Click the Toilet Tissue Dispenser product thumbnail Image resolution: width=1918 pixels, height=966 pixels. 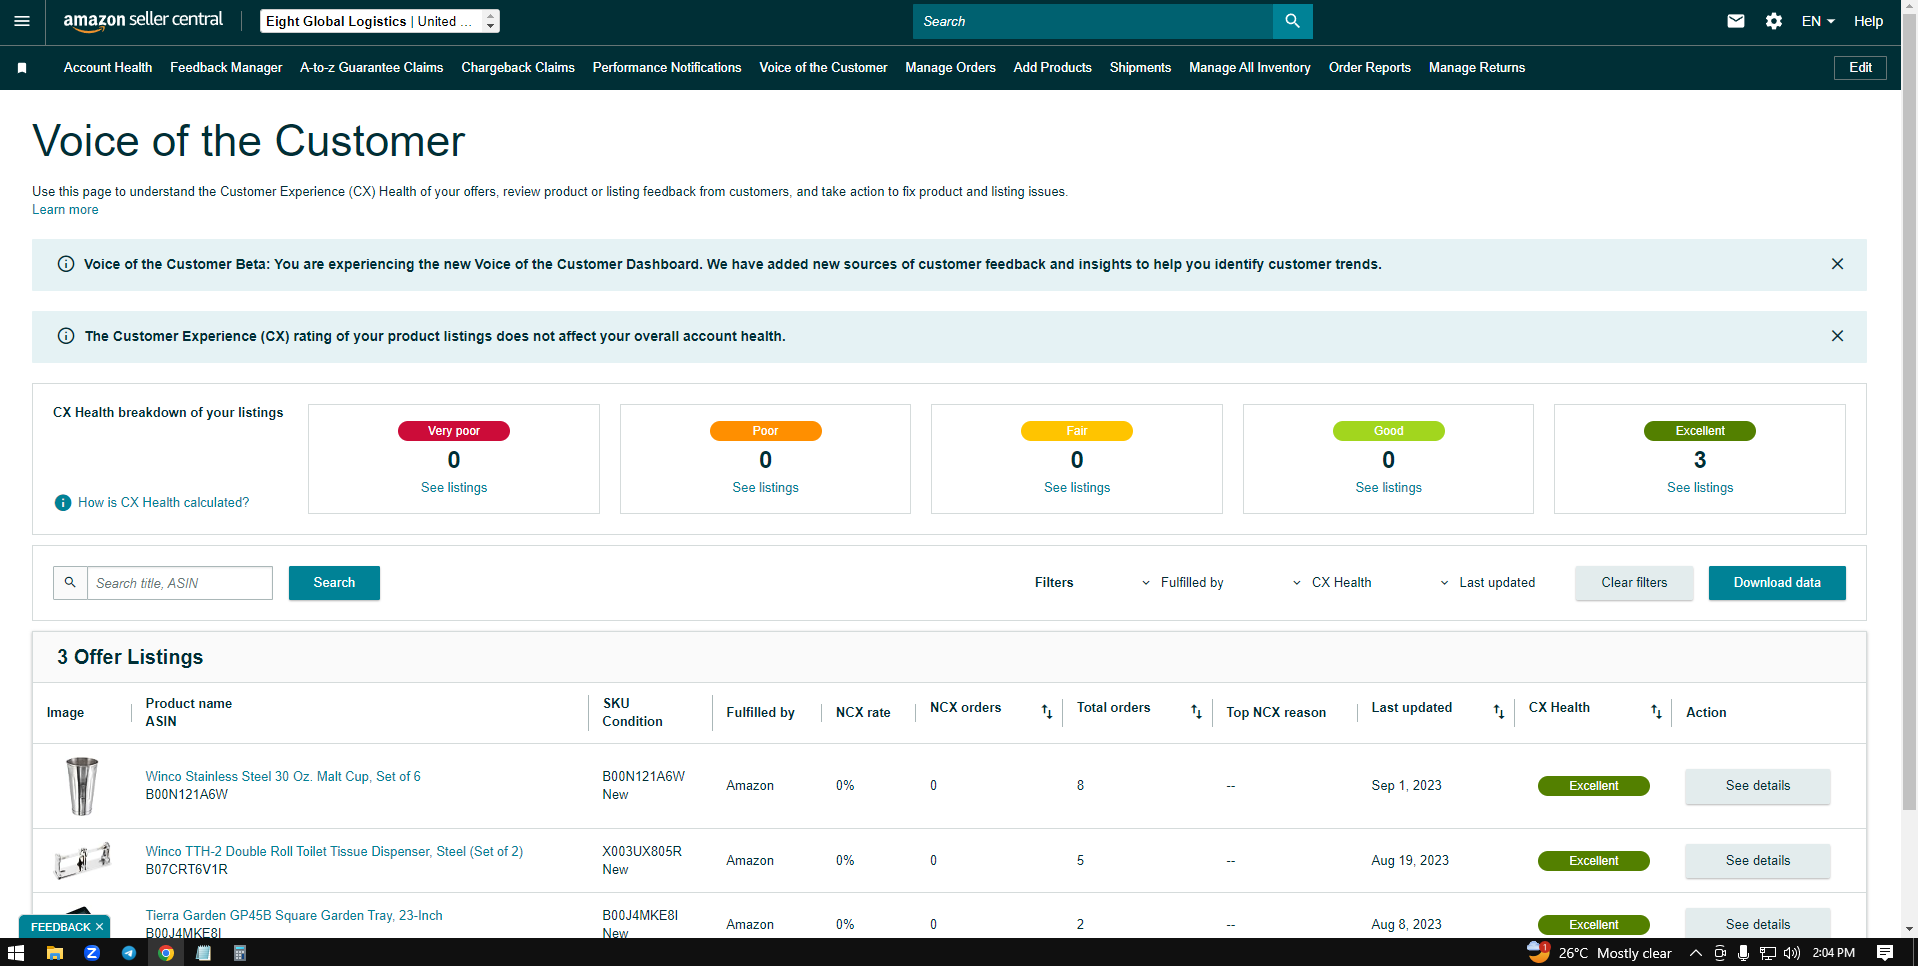point(82,860)
